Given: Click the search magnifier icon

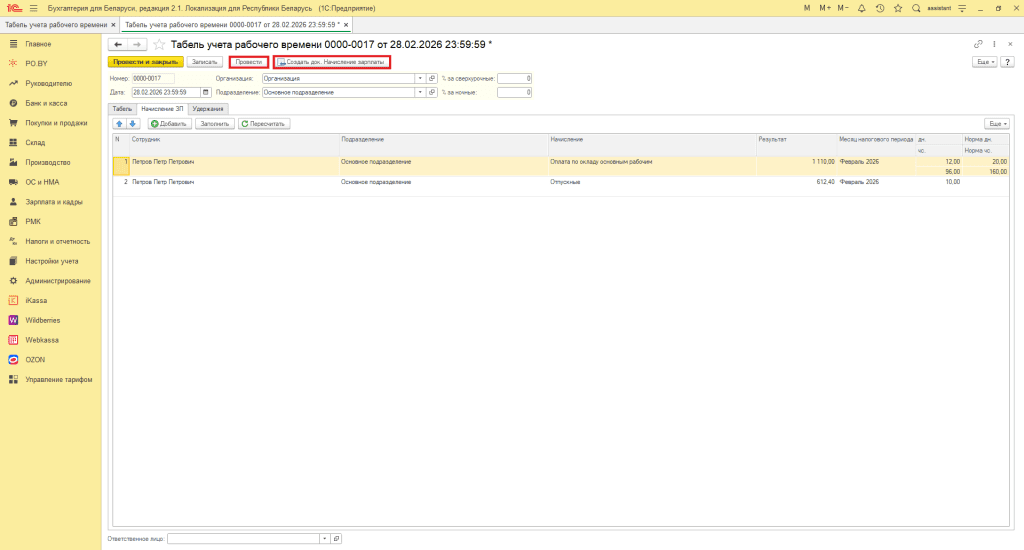Looking at the screenshot, I should [x=915, y=8].
